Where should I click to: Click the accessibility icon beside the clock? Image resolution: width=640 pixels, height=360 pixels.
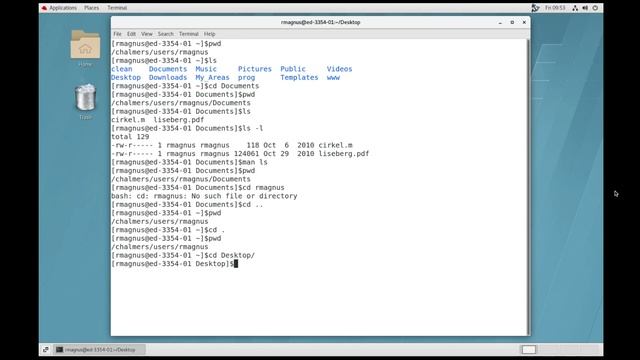tap(535, 8)
